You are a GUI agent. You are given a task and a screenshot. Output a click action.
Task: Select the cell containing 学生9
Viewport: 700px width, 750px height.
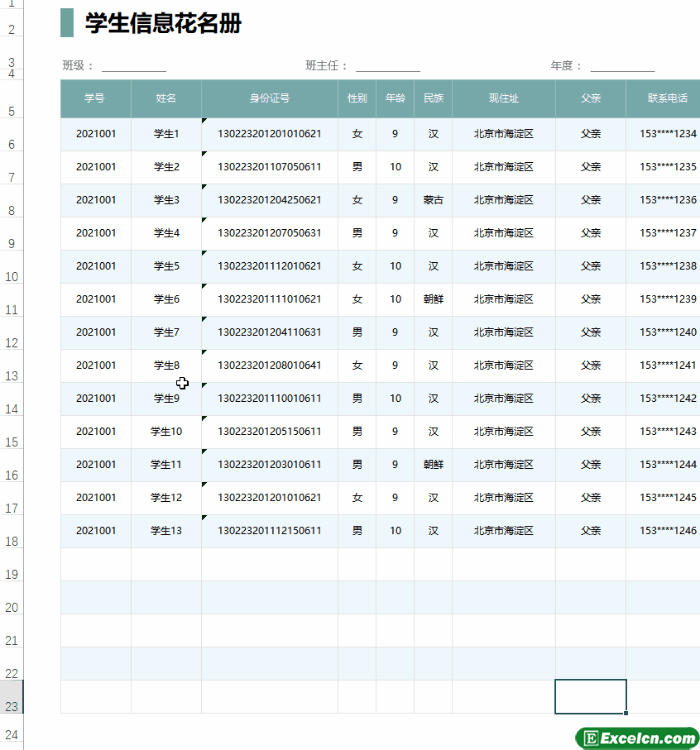click(x=166, y=398)
